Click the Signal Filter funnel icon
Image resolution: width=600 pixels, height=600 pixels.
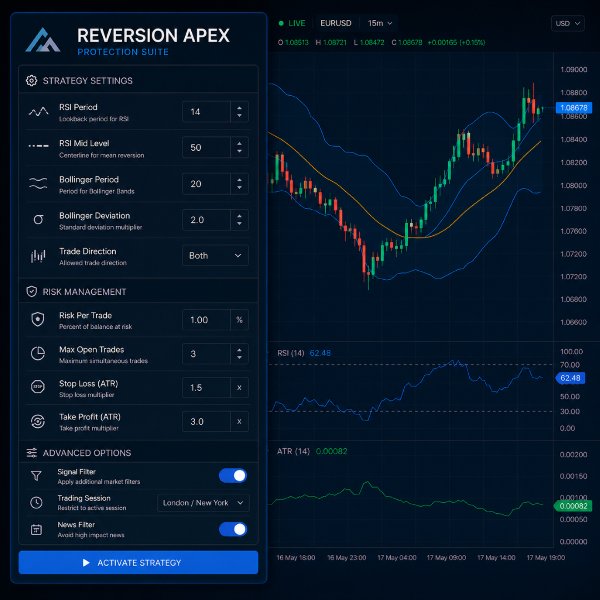[36, 476]
